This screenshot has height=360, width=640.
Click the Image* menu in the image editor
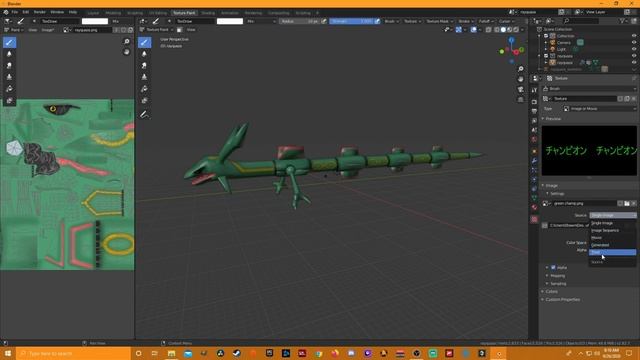[48, 30]
